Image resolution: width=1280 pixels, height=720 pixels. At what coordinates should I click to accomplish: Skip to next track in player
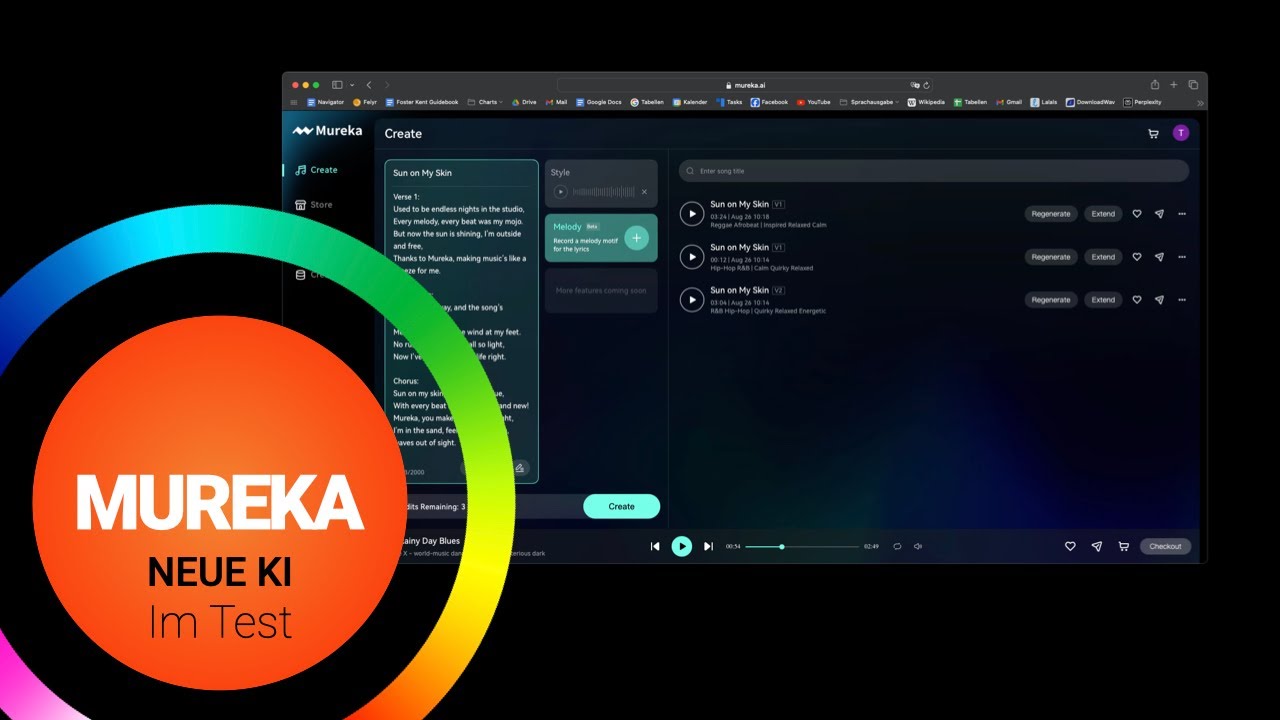pos(708,546)
